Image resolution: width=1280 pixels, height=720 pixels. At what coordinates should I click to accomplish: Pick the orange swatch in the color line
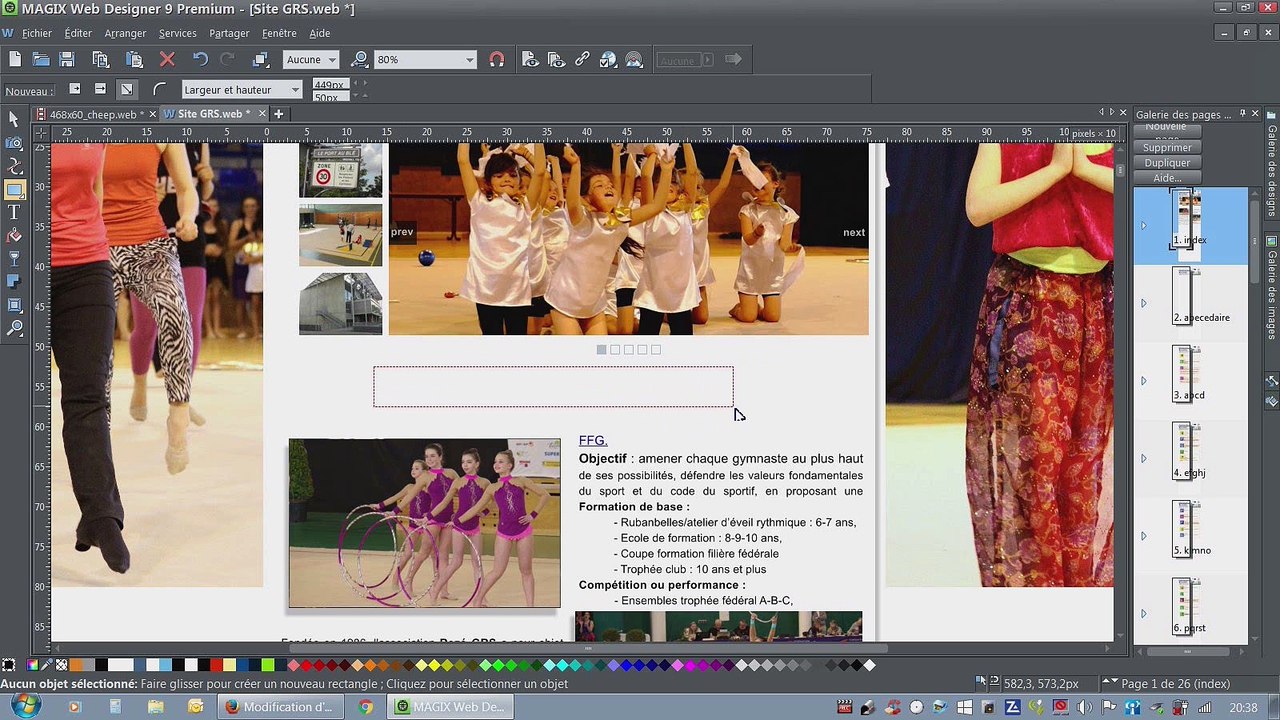77,665
